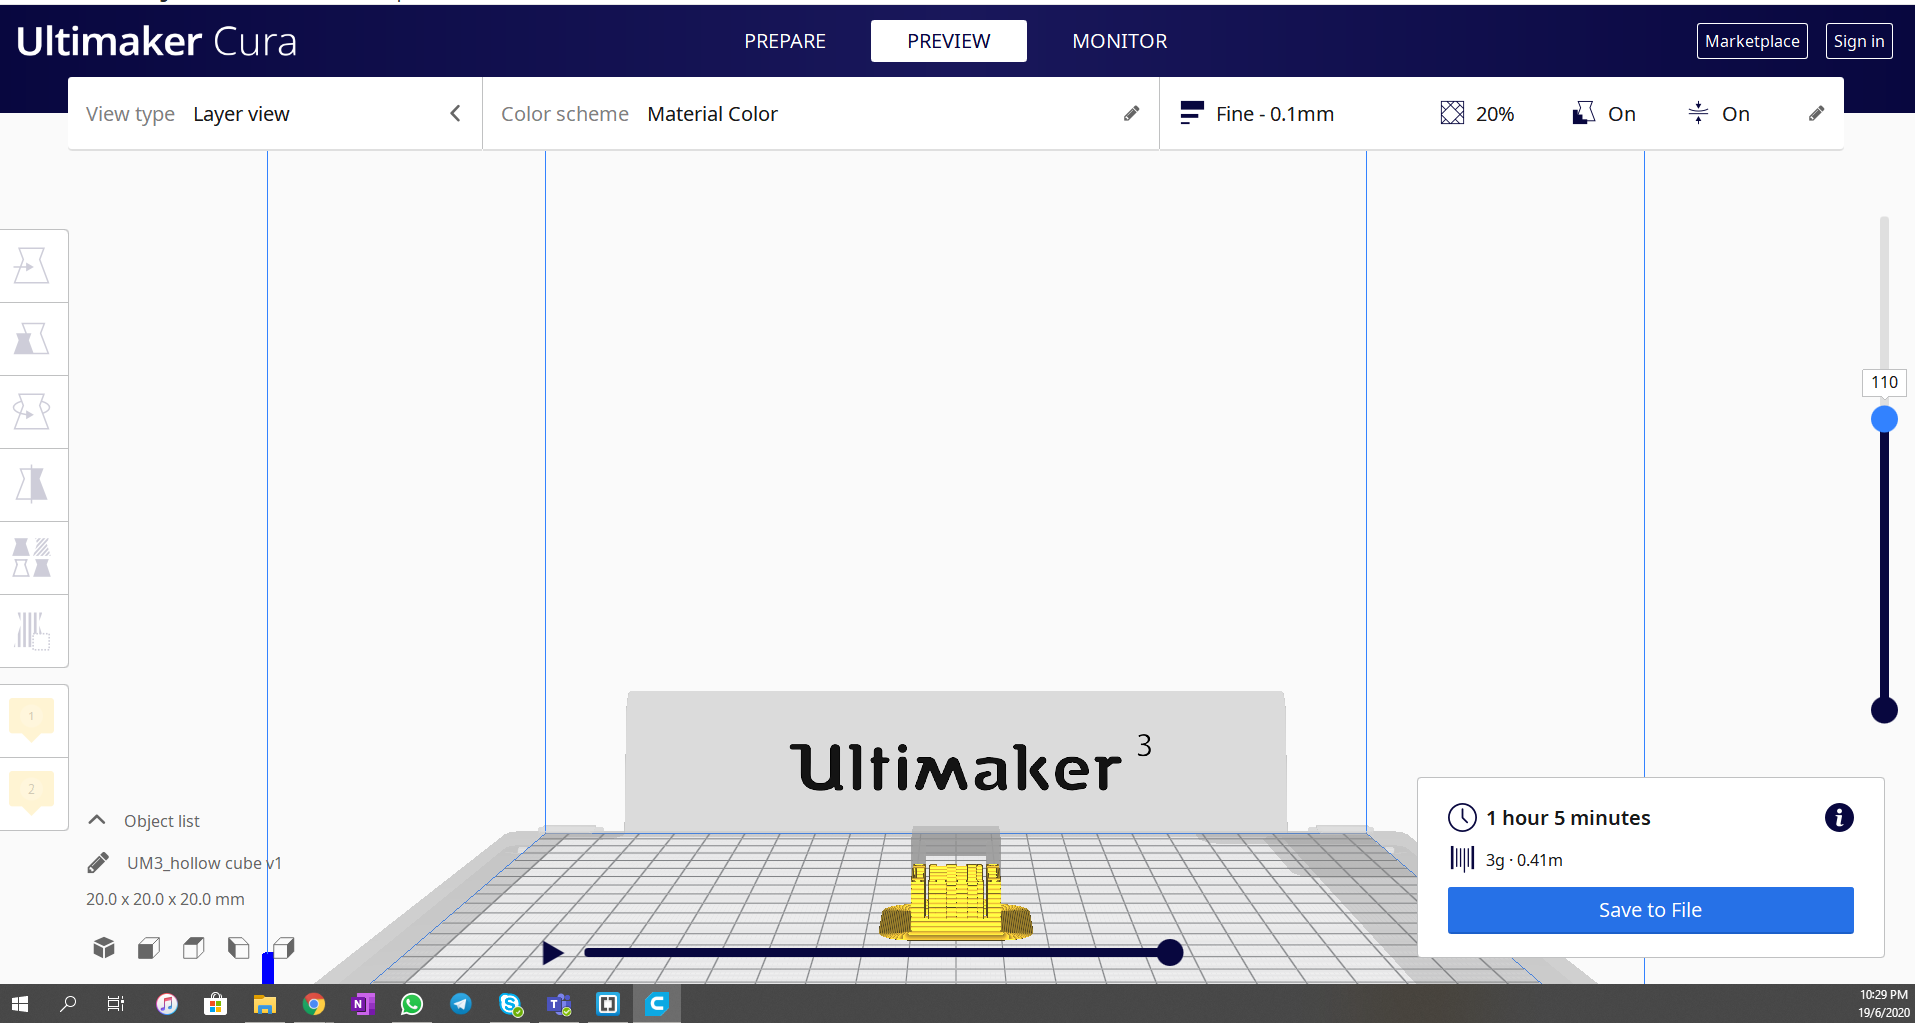The height and width of the screenshot is (1023, 1915).
Task: Select extruder 2 button
Action: pyautogui.click(x=32, y=792)
